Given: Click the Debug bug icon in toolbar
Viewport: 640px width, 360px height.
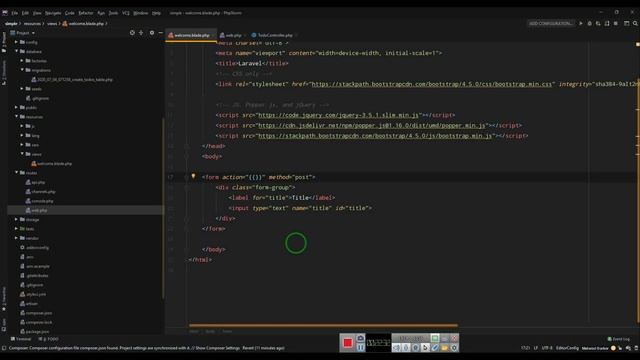Looking at the screenshot, I should [x=589, y=24].
